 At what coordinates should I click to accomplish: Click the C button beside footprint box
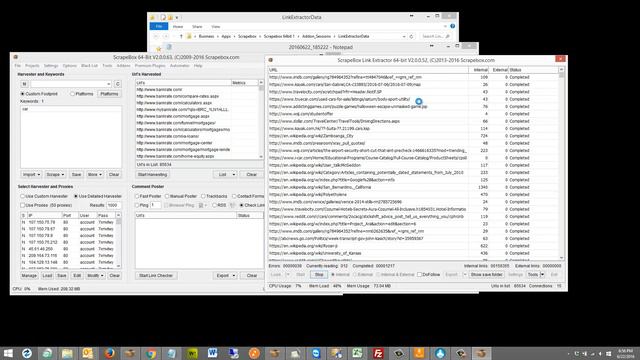(118, 84)
